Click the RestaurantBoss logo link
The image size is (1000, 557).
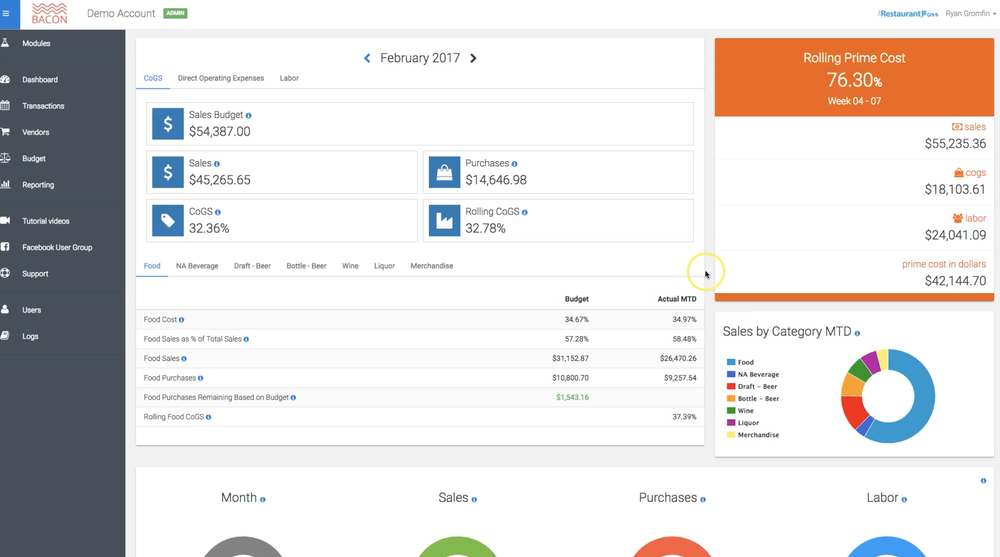point(908,13)
